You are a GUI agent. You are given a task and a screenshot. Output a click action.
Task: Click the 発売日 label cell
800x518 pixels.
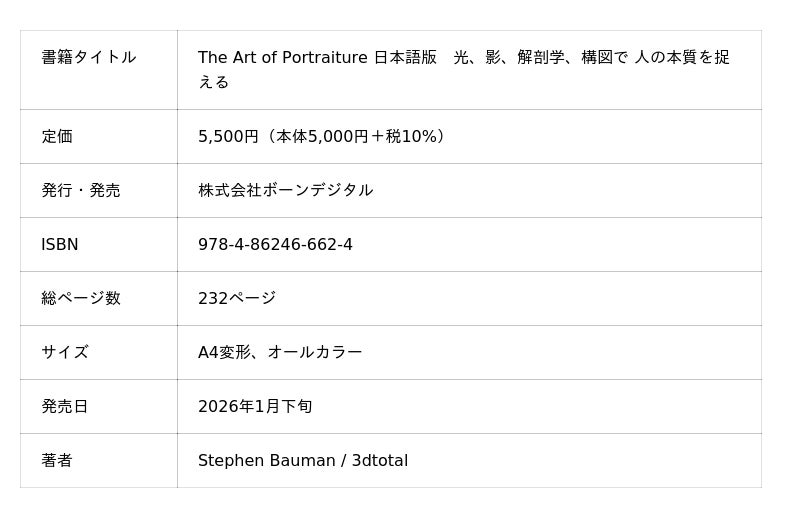[64, 407]
